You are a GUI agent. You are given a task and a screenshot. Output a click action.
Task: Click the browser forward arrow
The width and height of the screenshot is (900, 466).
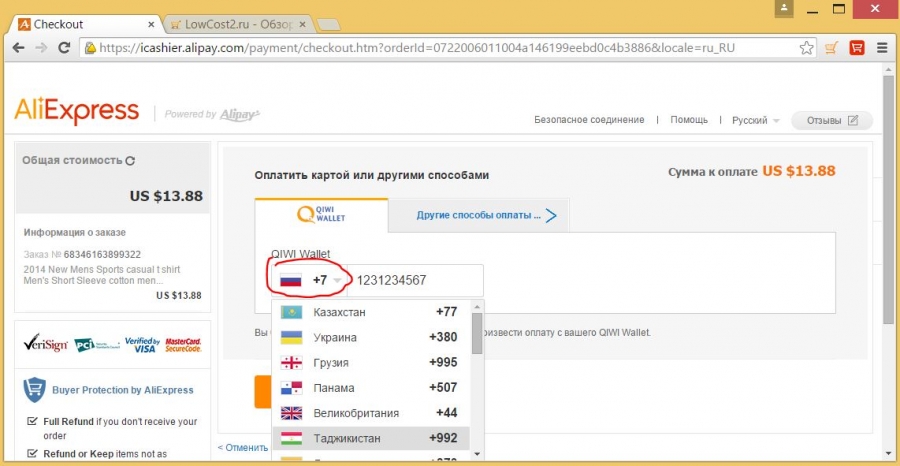[41, 48]
